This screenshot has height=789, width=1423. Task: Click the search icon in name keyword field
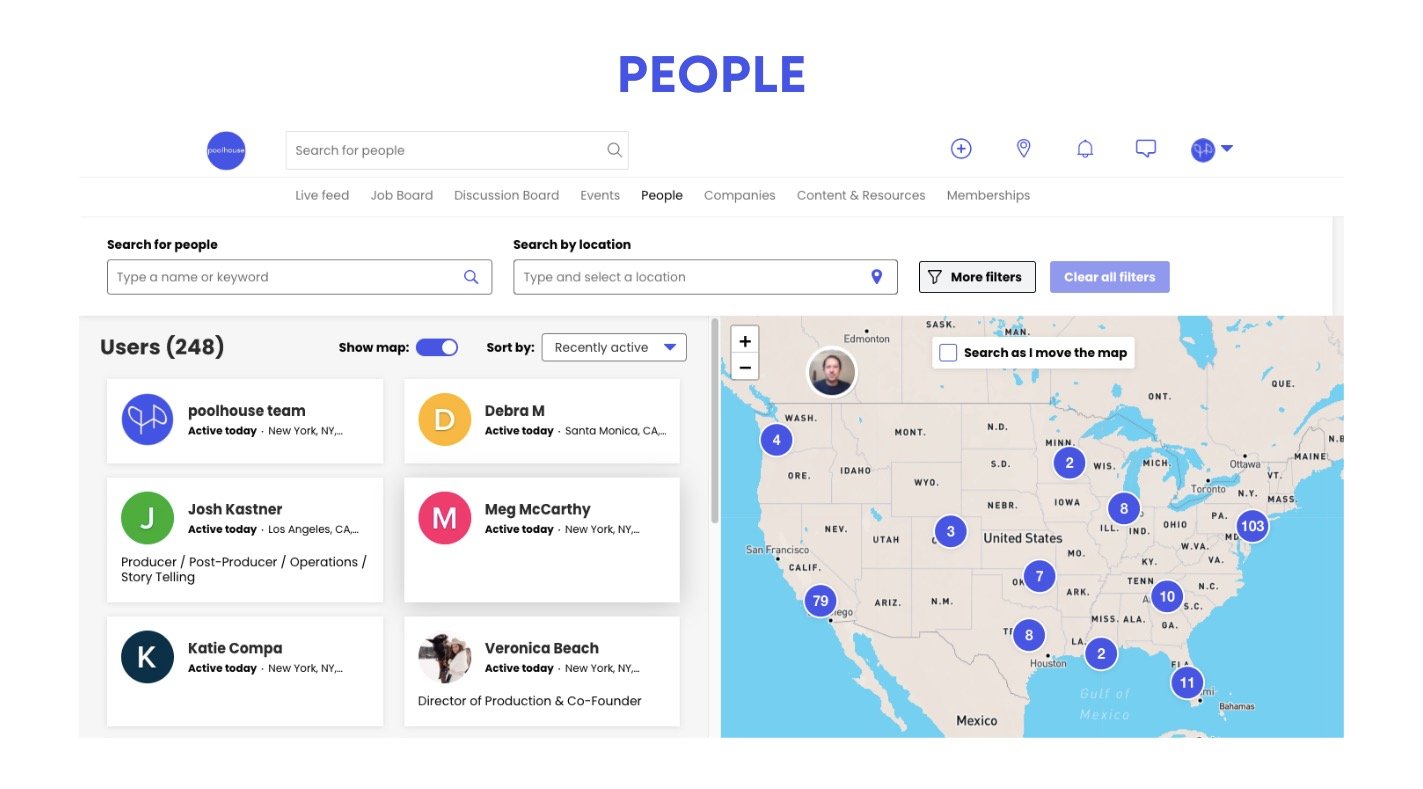tap(471, 277)
